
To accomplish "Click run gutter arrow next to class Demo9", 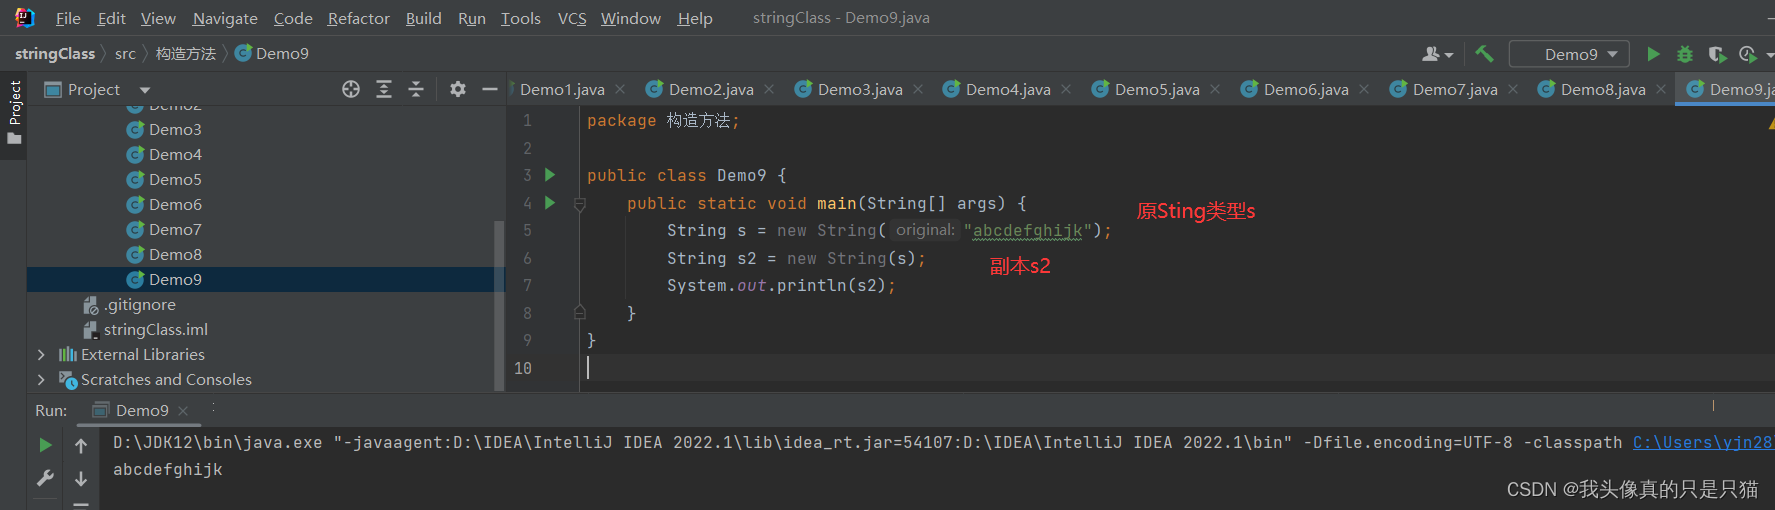I will pyautogui.click(x=550, y=175).
